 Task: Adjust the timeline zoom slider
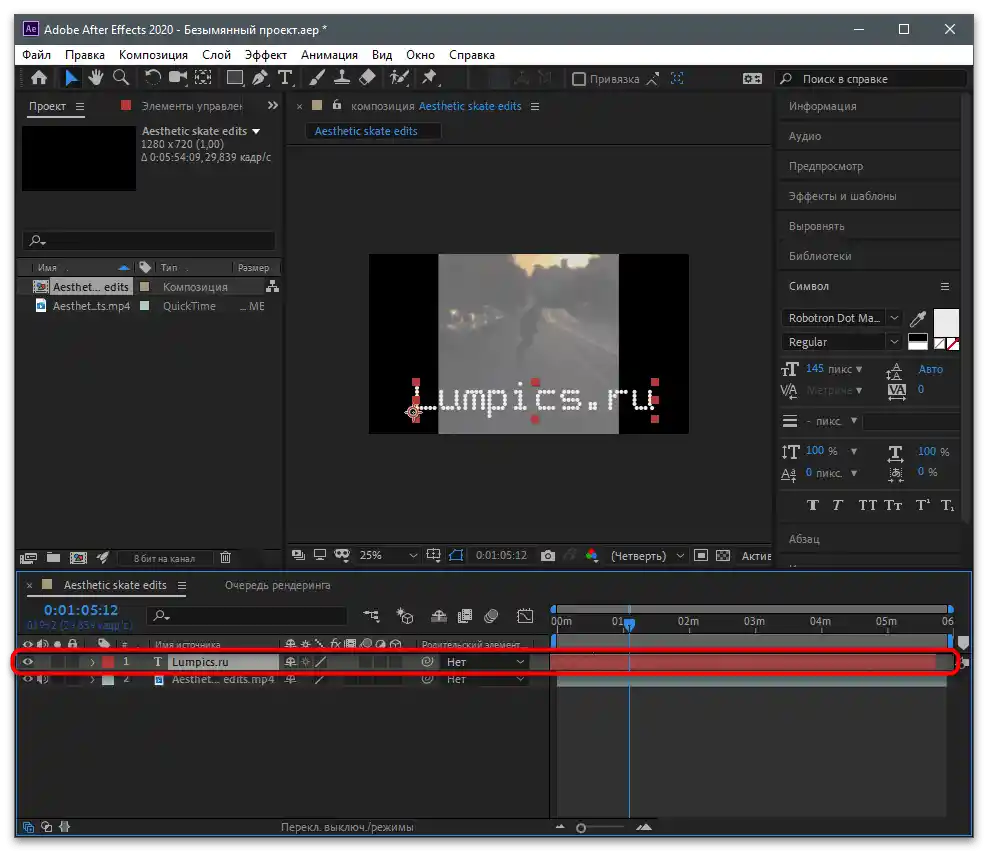[581, 828]
